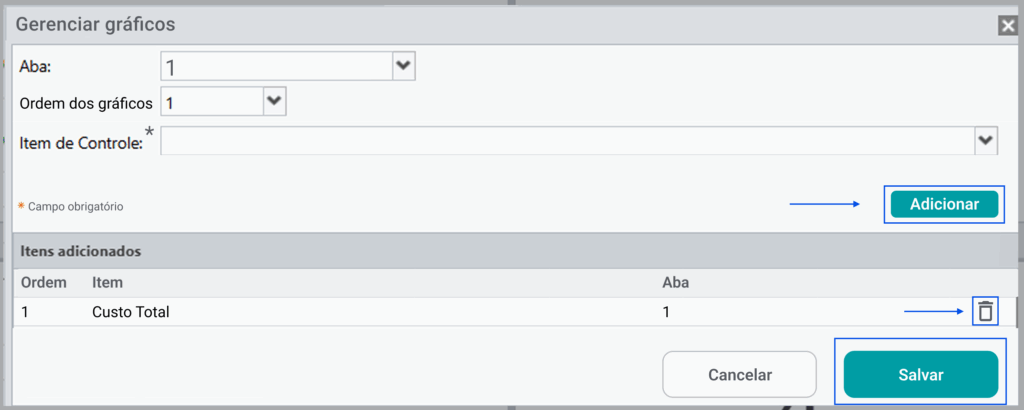Open the Ordem dos gráficos dropdown arrow
The height and width of the screenshot is (410, 1024).
[275, 102]
